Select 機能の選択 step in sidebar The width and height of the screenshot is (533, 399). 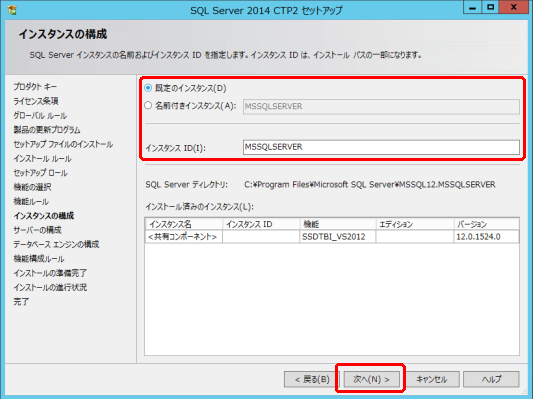pyautogui.click(x=32, y=187)
